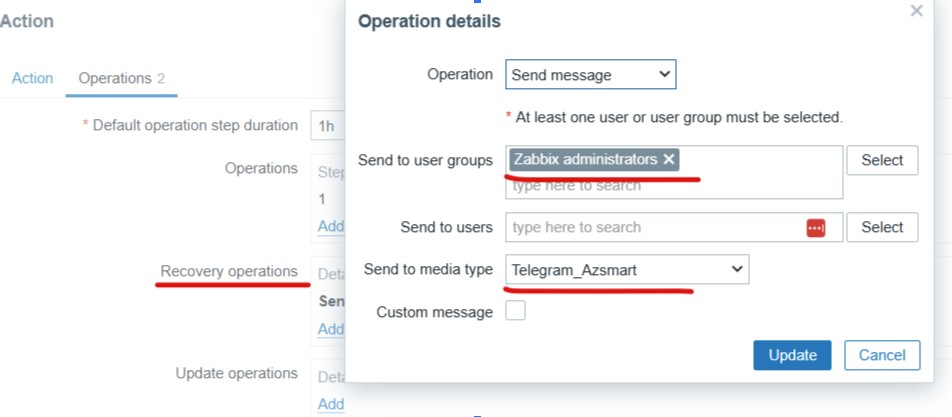The image size is (952, 417).
Task: Click the Default operation step duration field
Action: click(326, 126)
